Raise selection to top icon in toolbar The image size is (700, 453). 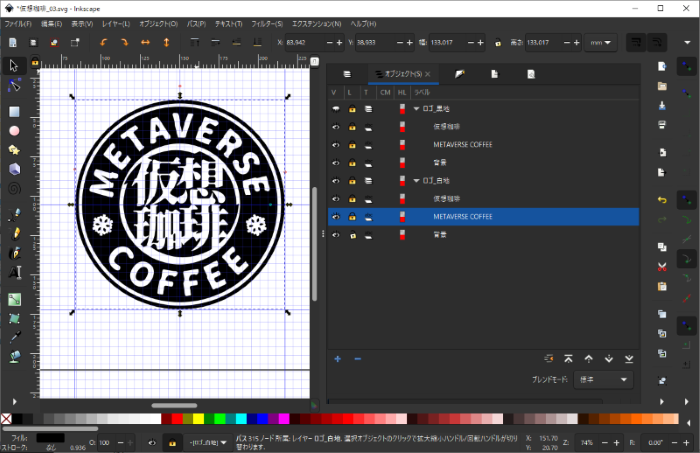(x=195, y=42)
